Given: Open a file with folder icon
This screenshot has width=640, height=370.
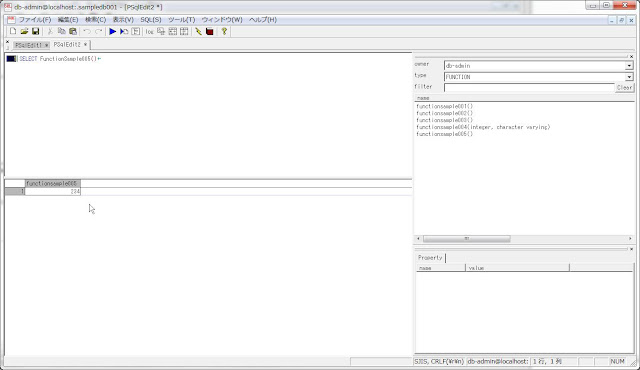Looking at the screenshot, I should [24, 31].
